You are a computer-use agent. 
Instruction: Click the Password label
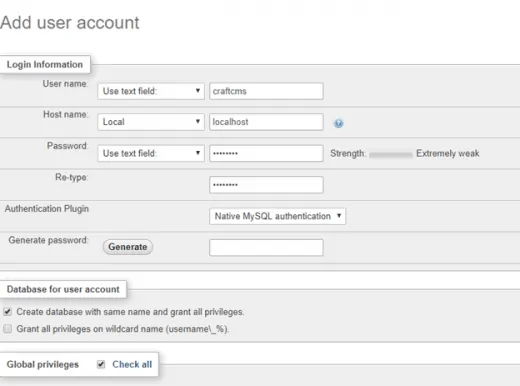(68, 146)
